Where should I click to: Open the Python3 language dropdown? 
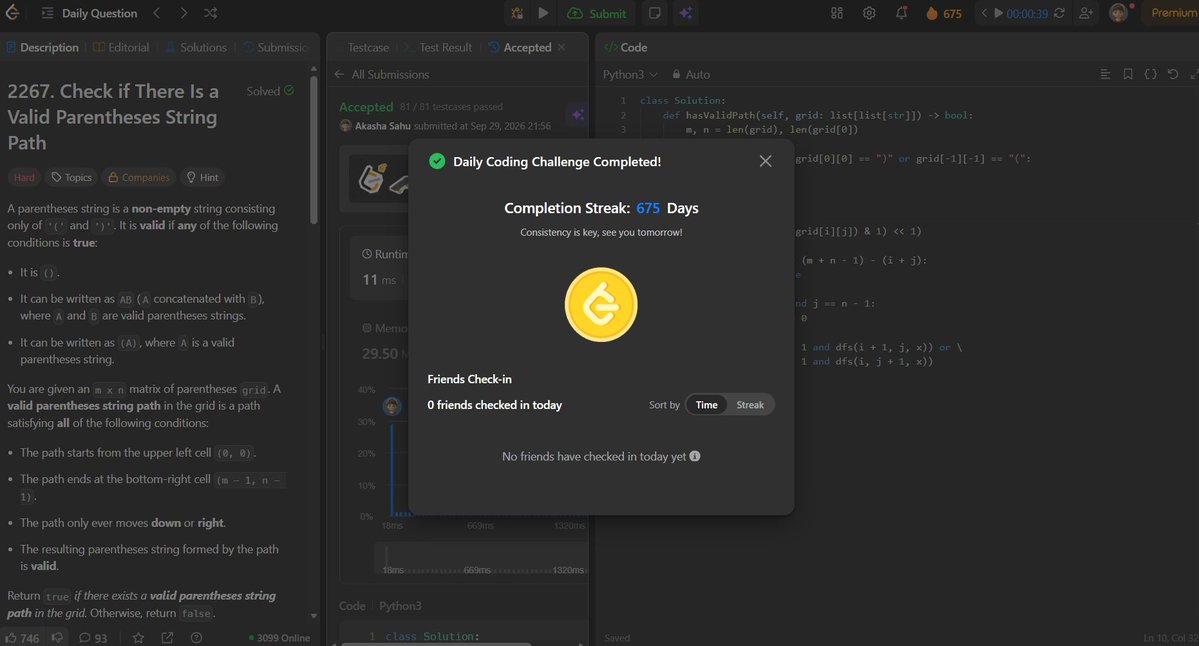point(630,74)
